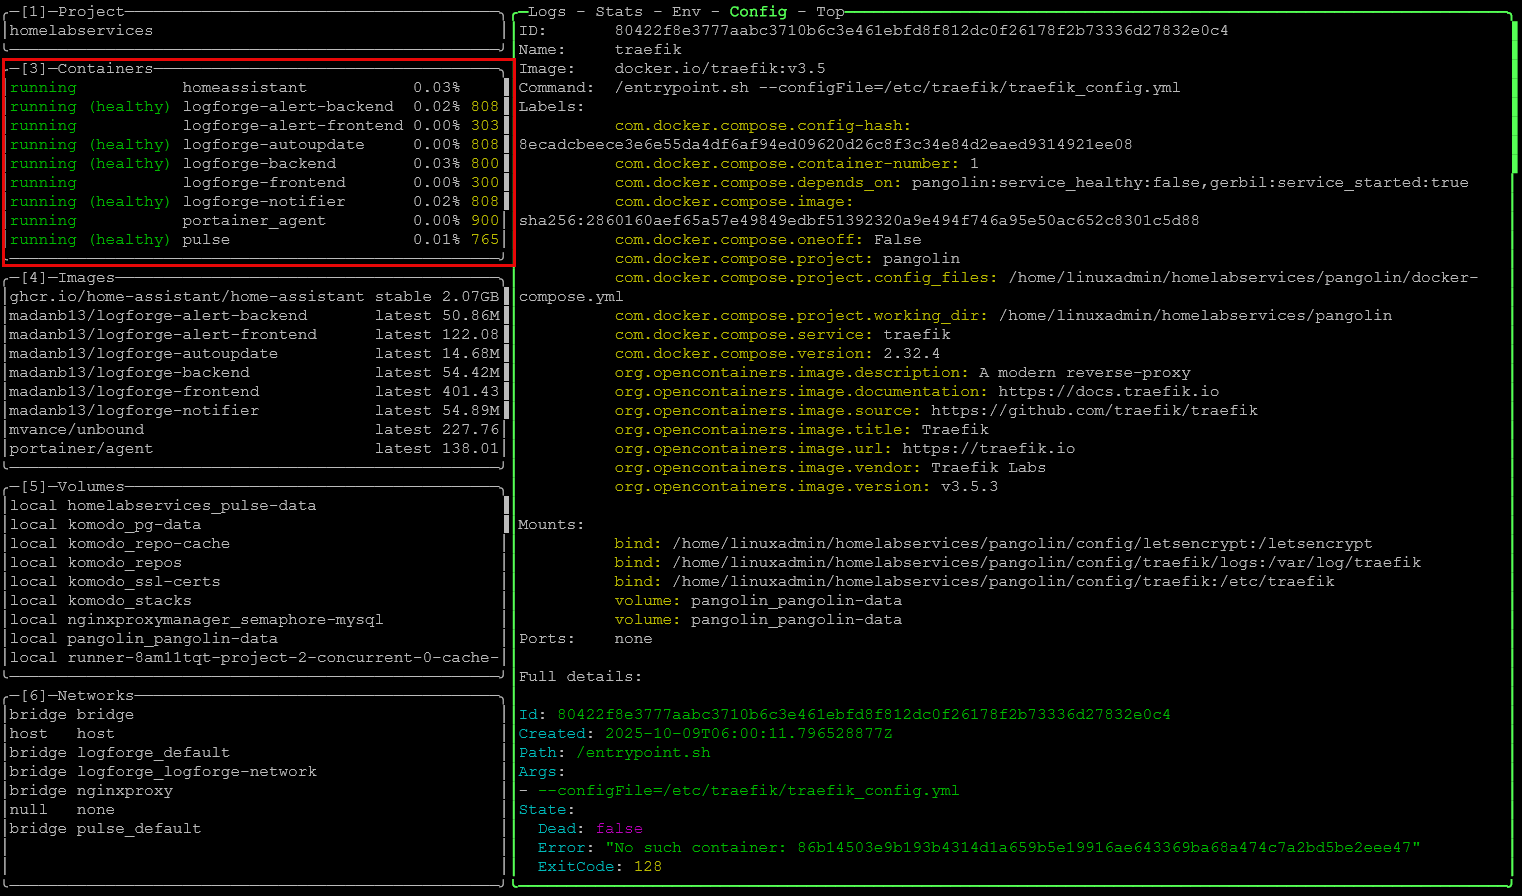The width and height of the screenshot is (1522, 896).
Task: Select the runner-8am11tqt-project-2 cache volume
Action: point(254,658)
